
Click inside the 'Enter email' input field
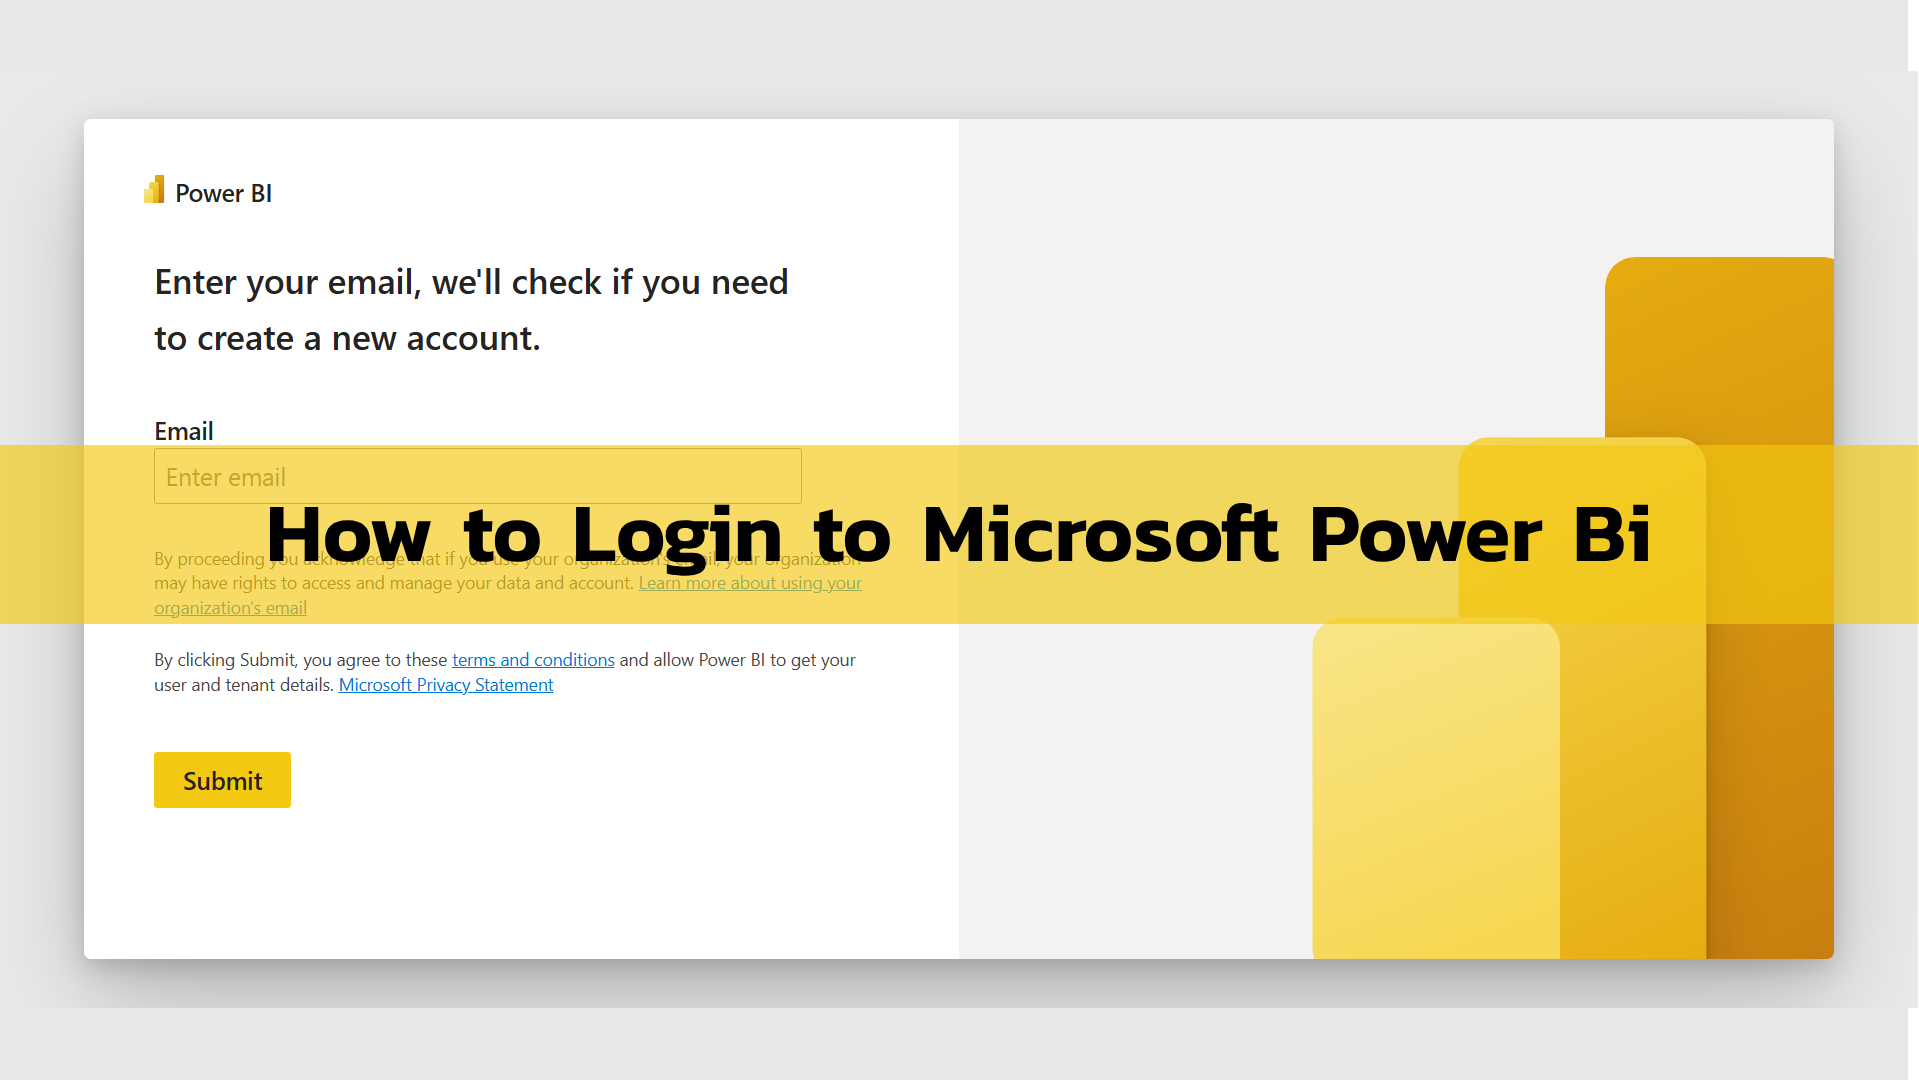(x=477, y=476)
